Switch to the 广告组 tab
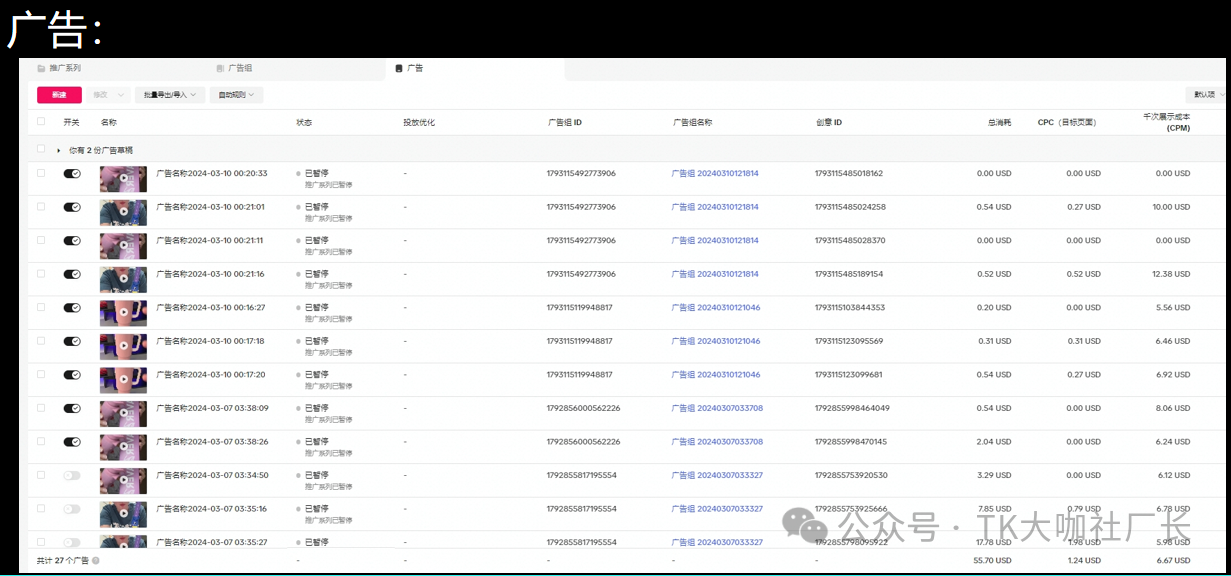The height and width of the screenshot is (576, 1231). 240,69
